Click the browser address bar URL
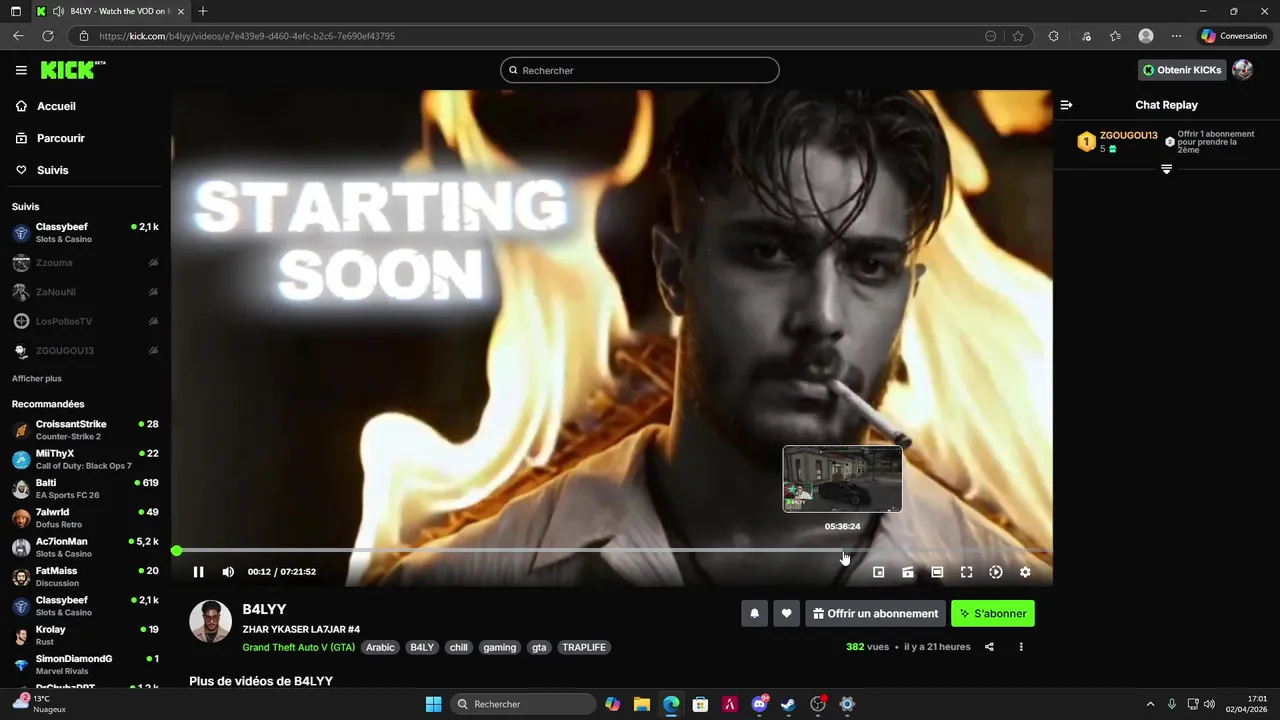Image resolution: width=1280 pixels, height=720 pixels. coord(247,36)
